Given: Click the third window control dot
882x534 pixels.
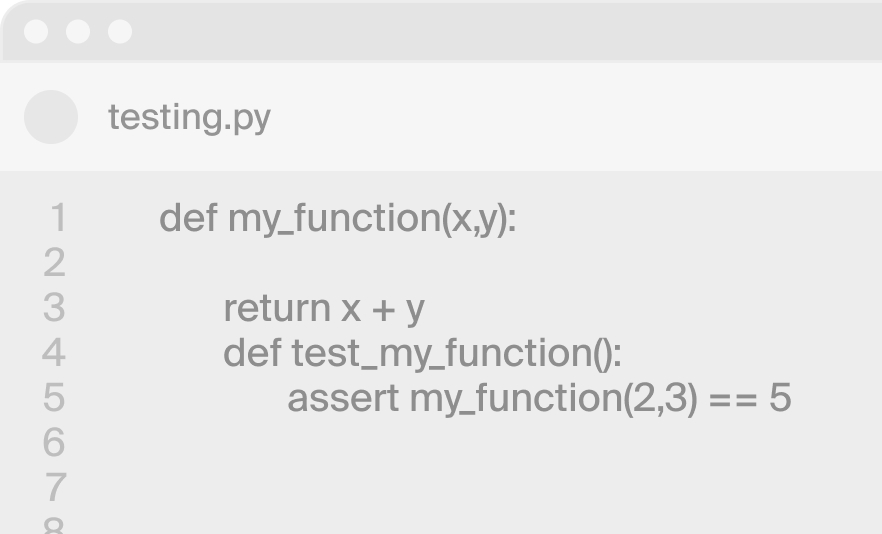Looking at the screenshot, I should [120, 32].
